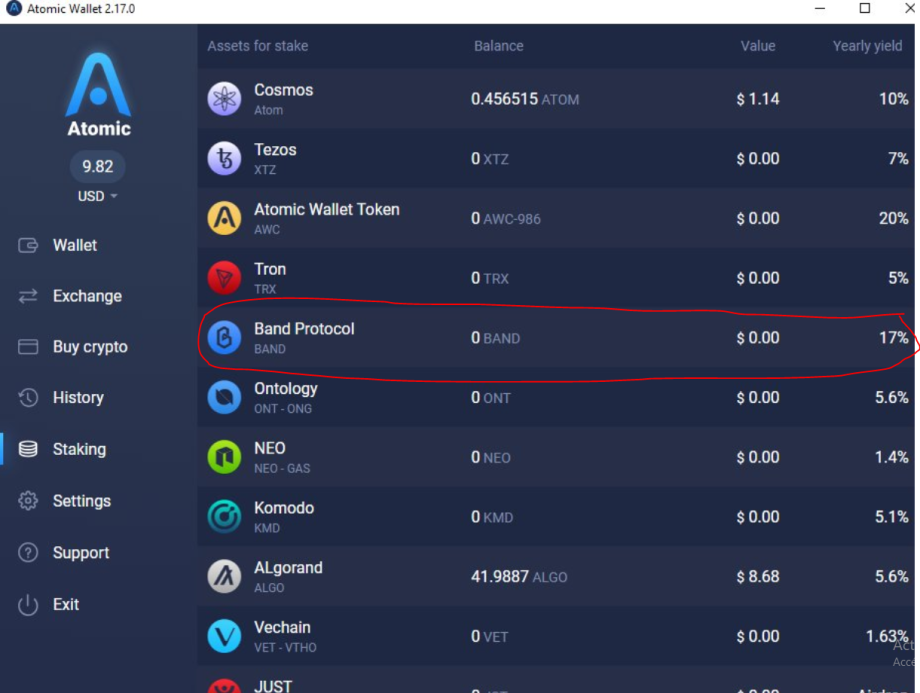Open the Tron staking row name
920x693 pixels.
tap(270, 269)
